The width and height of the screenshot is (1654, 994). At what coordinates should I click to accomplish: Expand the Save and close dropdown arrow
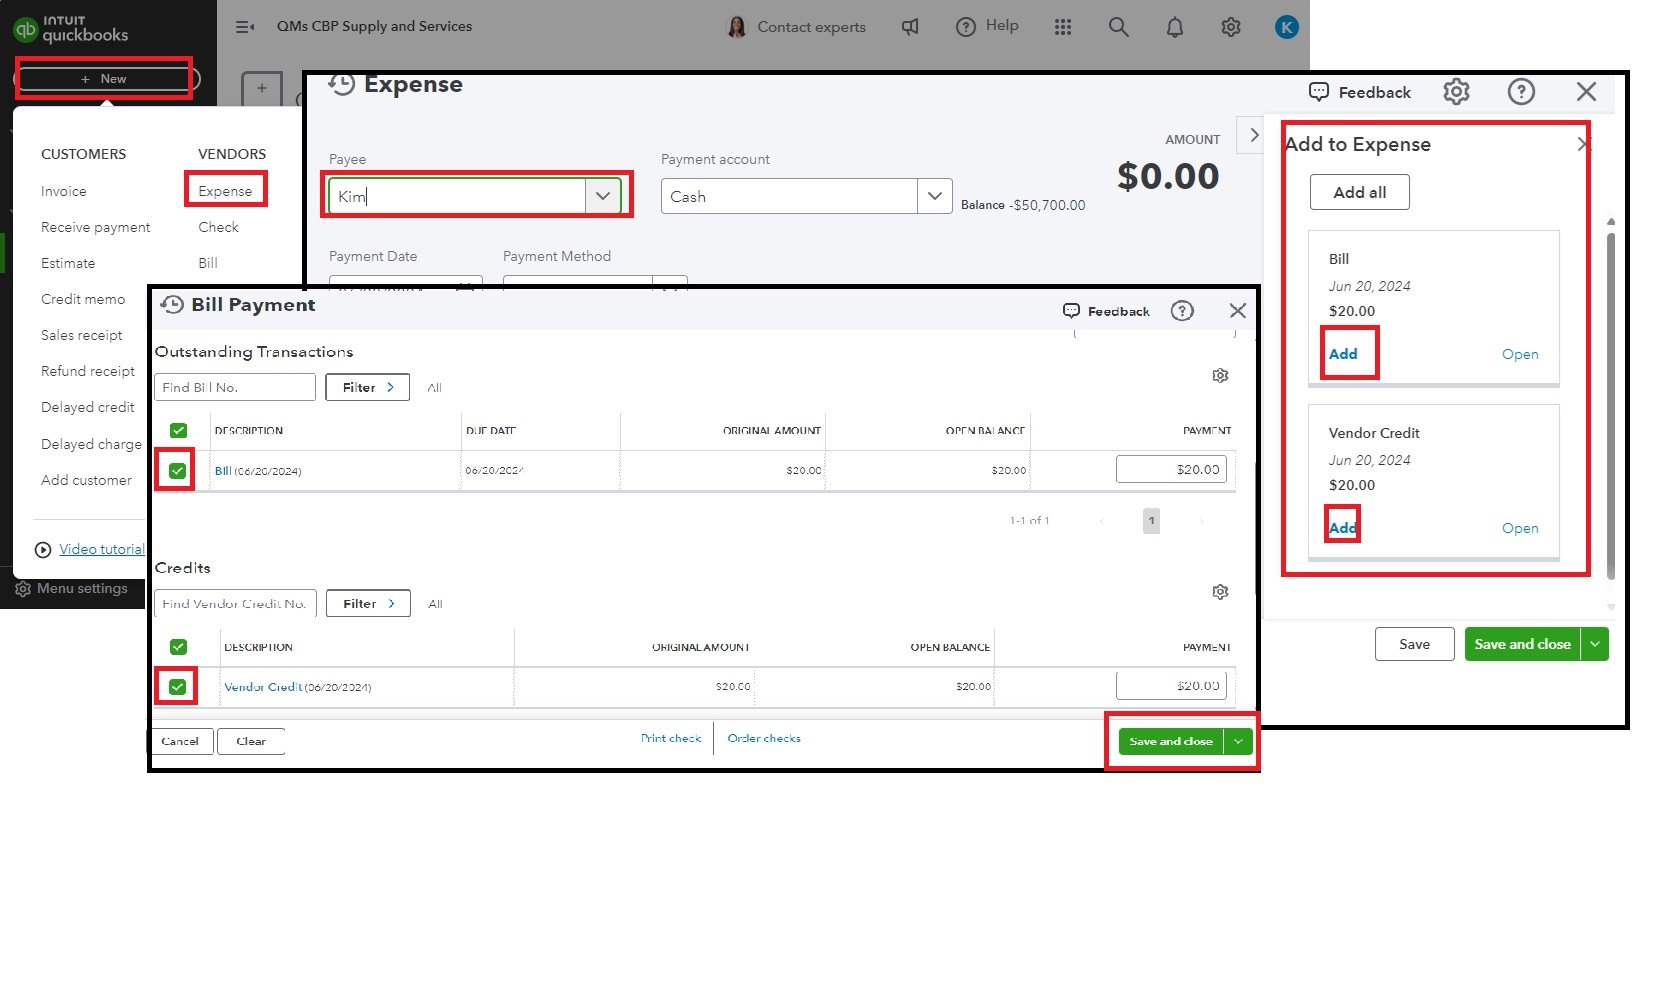(x=1239, y=741)
